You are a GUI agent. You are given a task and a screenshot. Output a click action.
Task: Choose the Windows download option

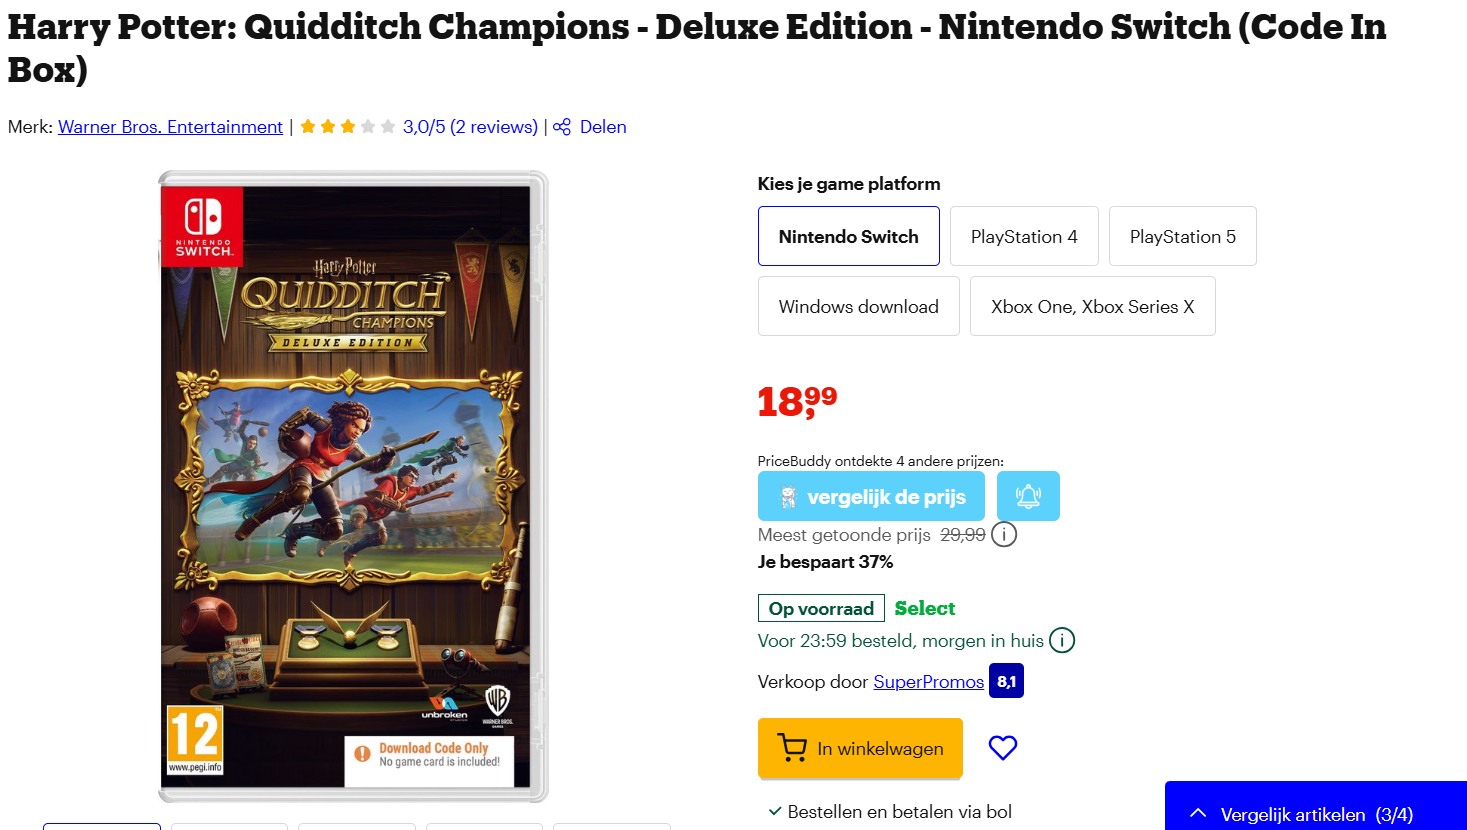tap(858, 306)
